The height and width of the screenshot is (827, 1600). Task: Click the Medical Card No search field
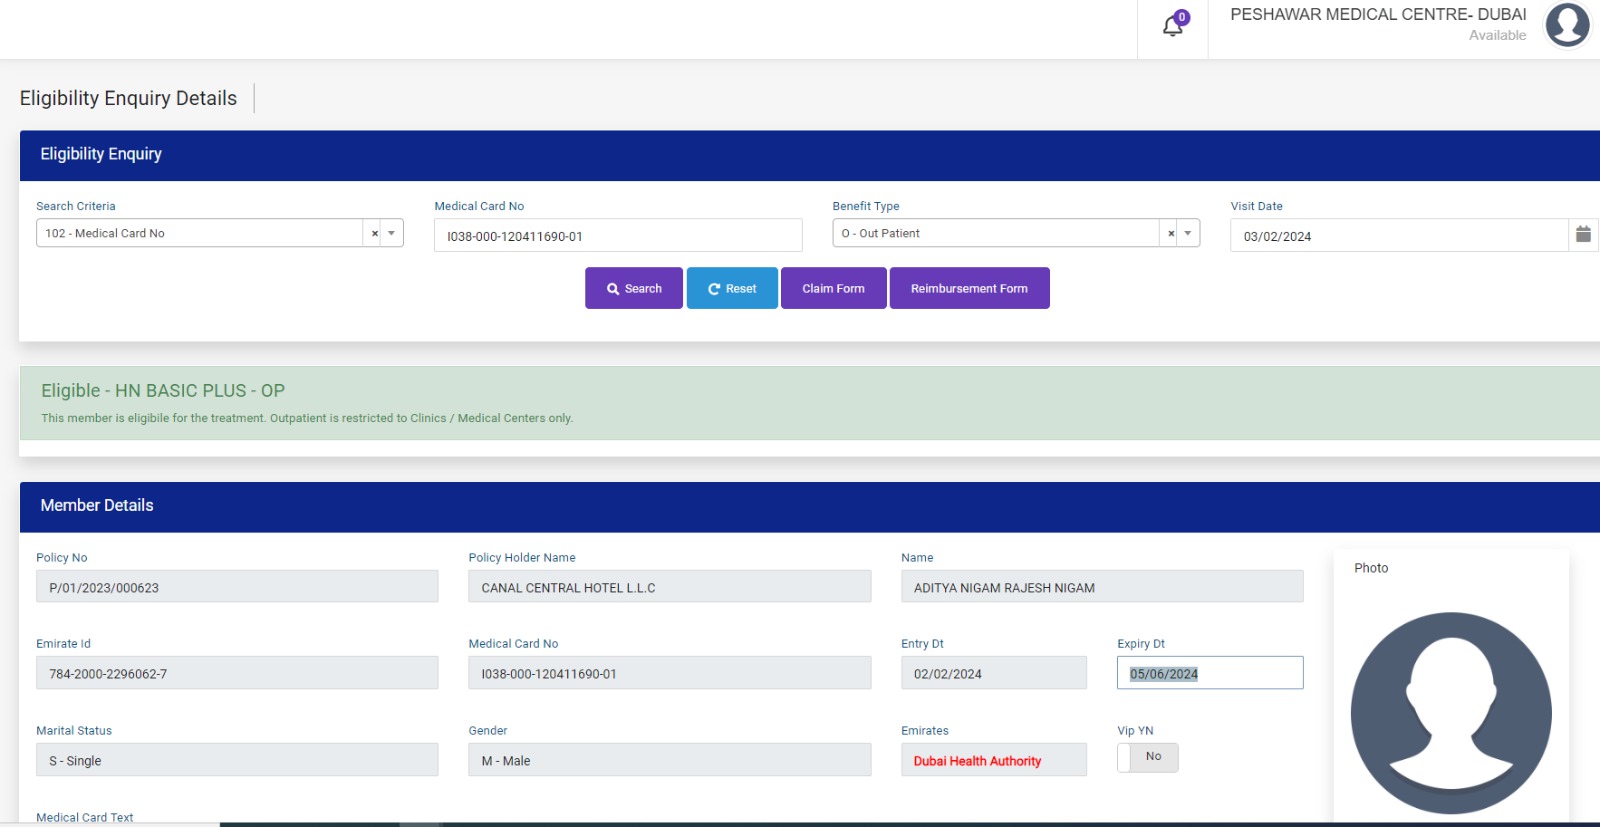(x=617, y=236)
